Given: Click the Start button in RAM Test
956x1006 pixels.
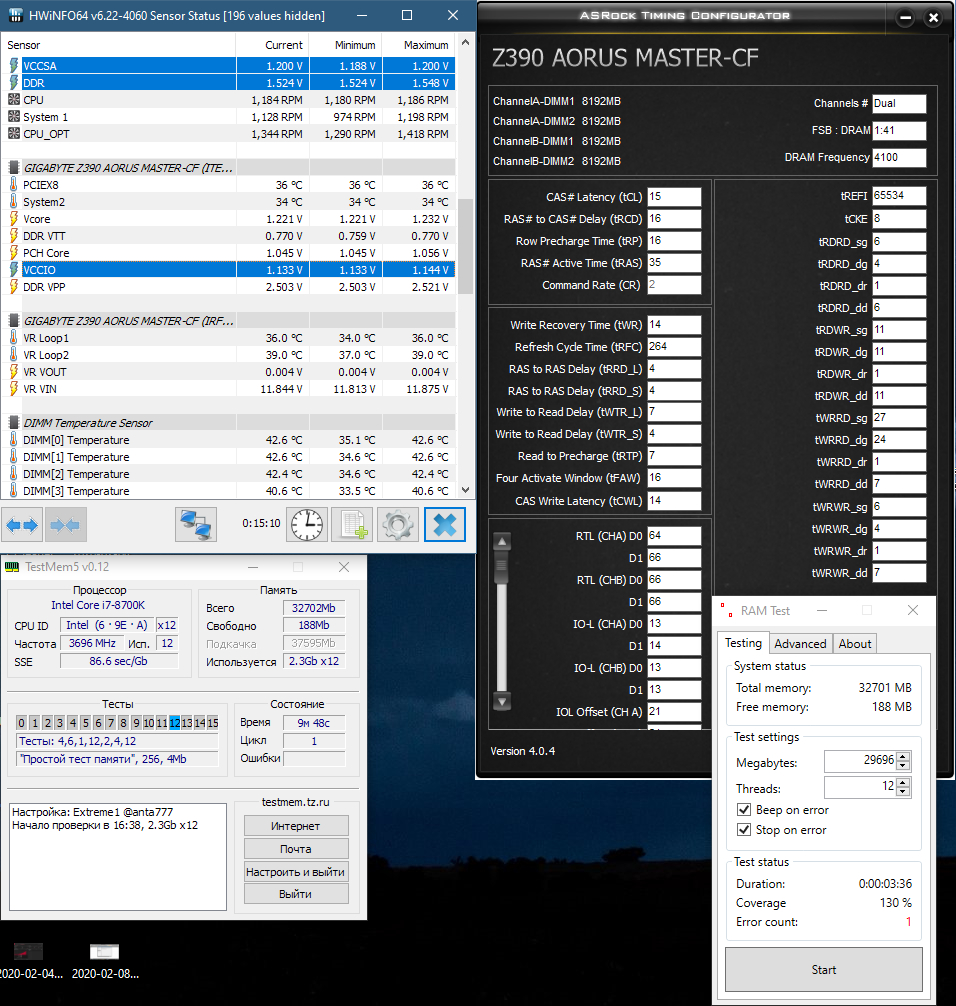Looking at the screenshot, I should (x=824, y=969).
